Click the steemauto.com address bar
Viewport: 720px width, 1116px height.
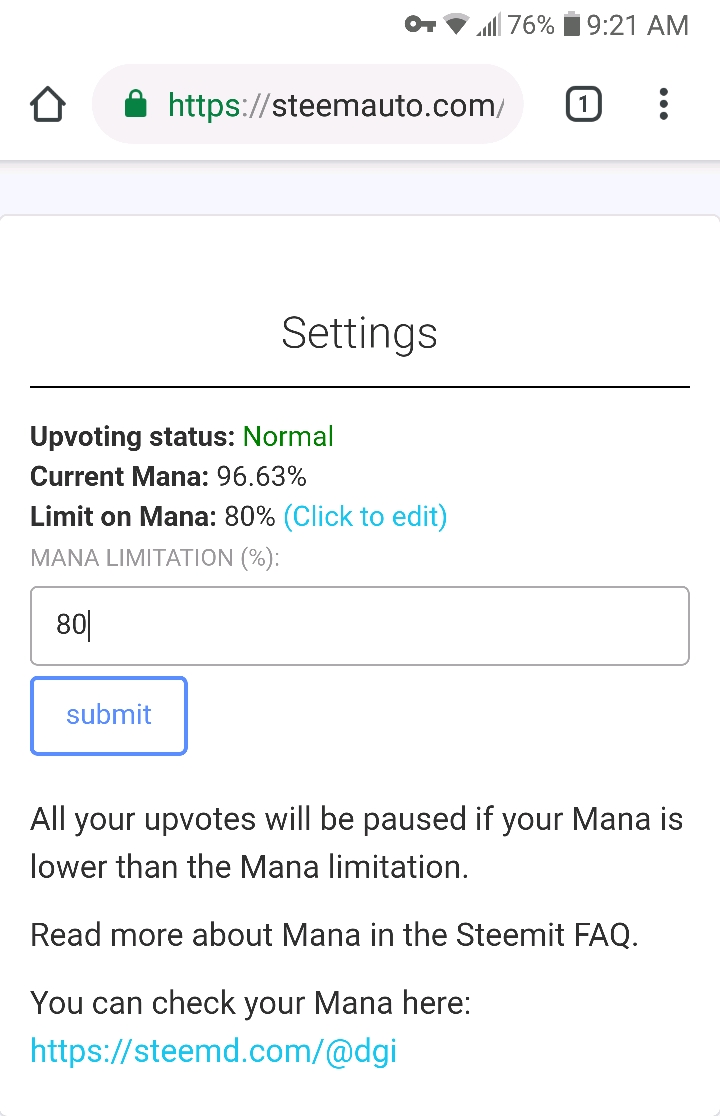coord(307,105)
